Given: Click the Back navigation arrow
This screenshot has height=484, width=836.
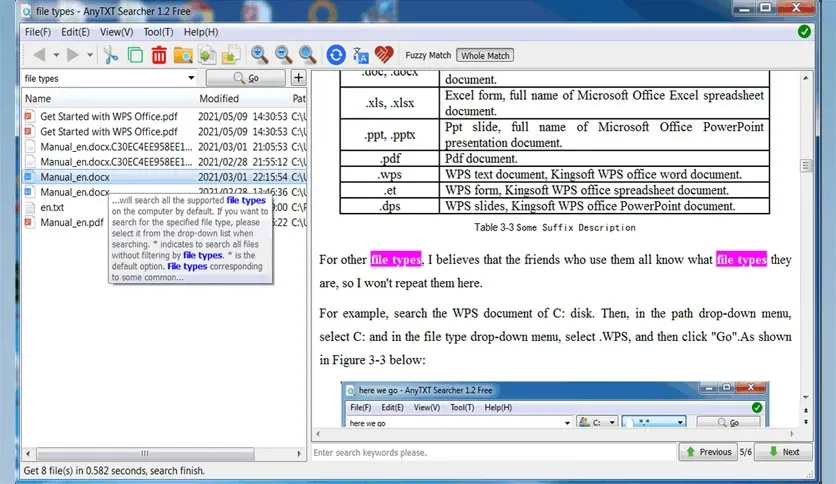Looking at the screenshot, I should click(39, 55).
